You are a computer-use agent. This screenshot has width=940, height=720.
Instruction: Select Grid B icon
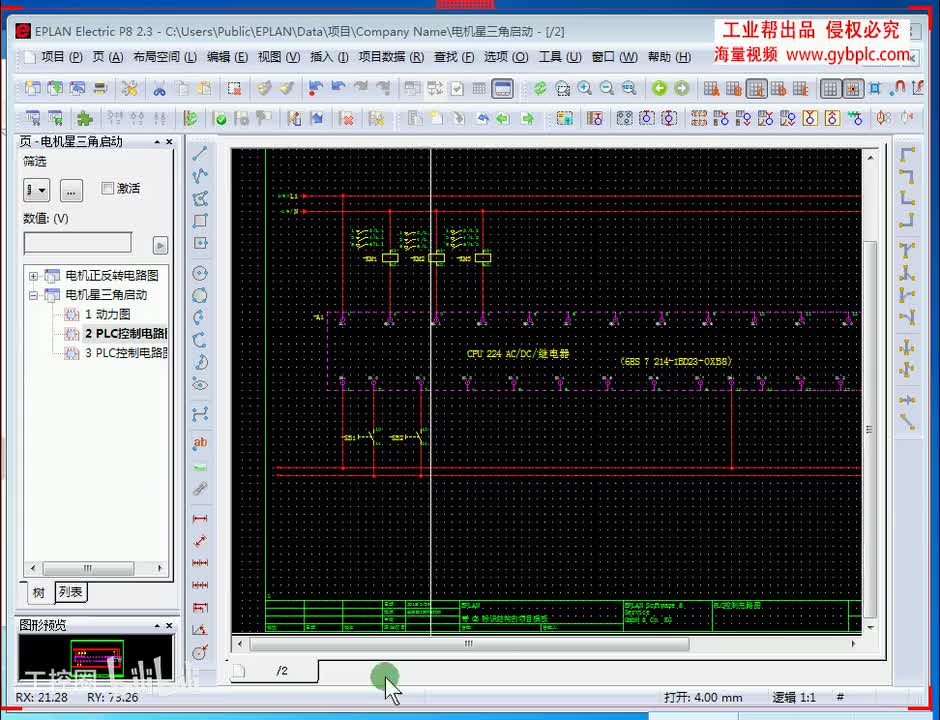tap(734, 89)
